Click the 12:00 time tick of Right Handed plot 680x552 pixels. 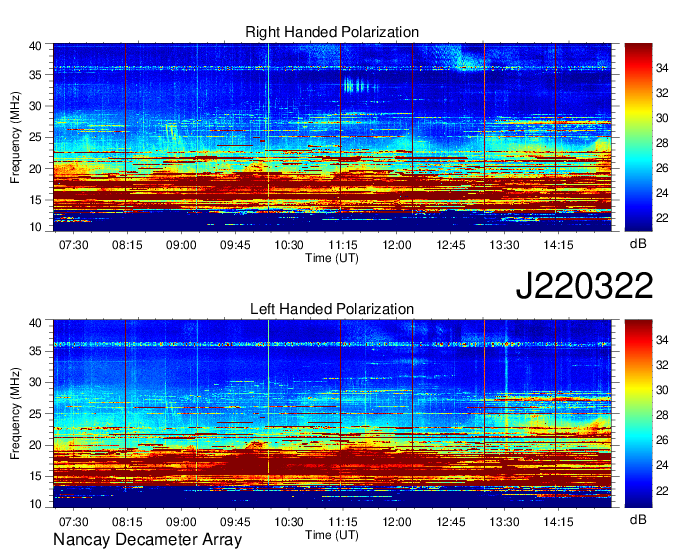click(397, 245)
